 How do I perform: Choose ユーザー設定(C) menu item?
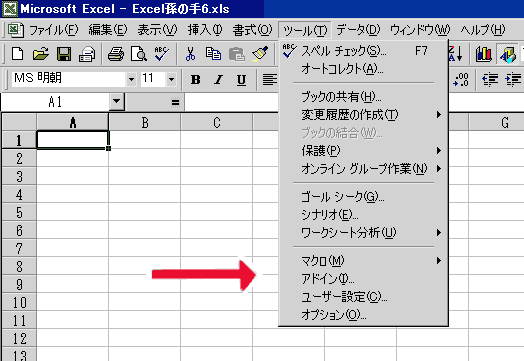(363, 296)
